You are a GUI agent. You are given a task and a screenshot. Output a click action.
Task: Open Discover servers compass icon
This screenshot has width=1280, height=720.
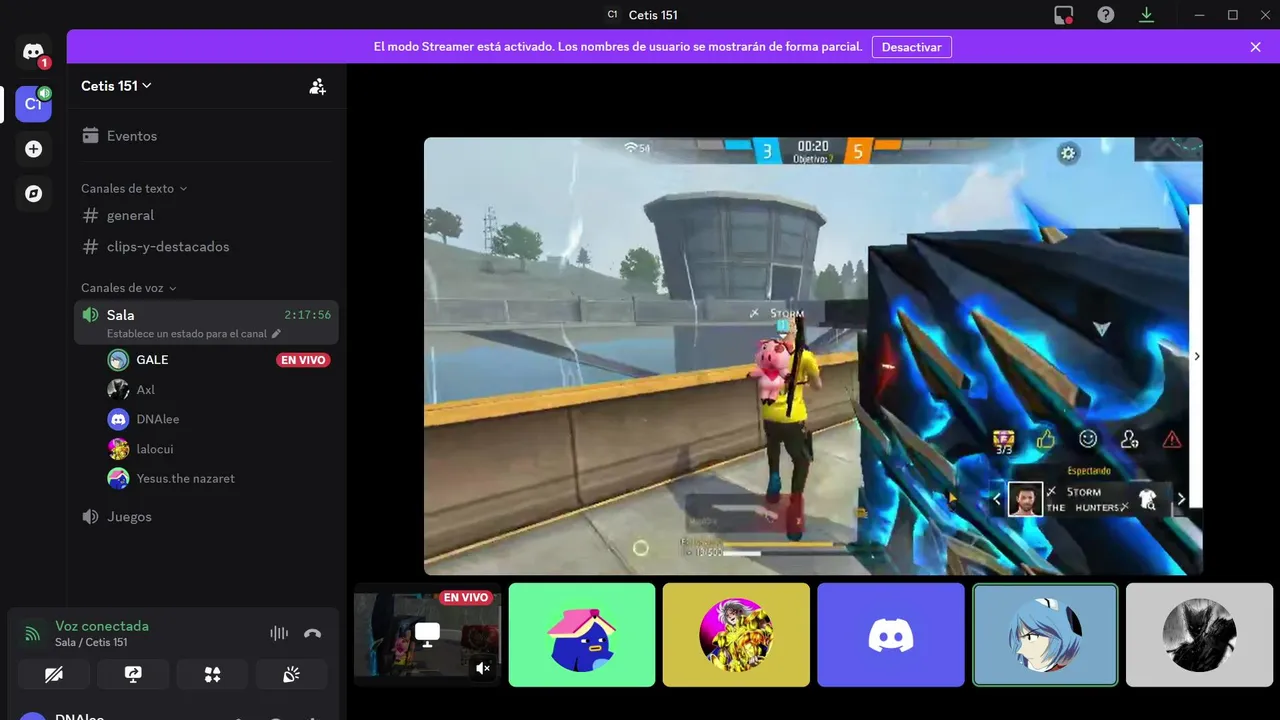(33, 194)
